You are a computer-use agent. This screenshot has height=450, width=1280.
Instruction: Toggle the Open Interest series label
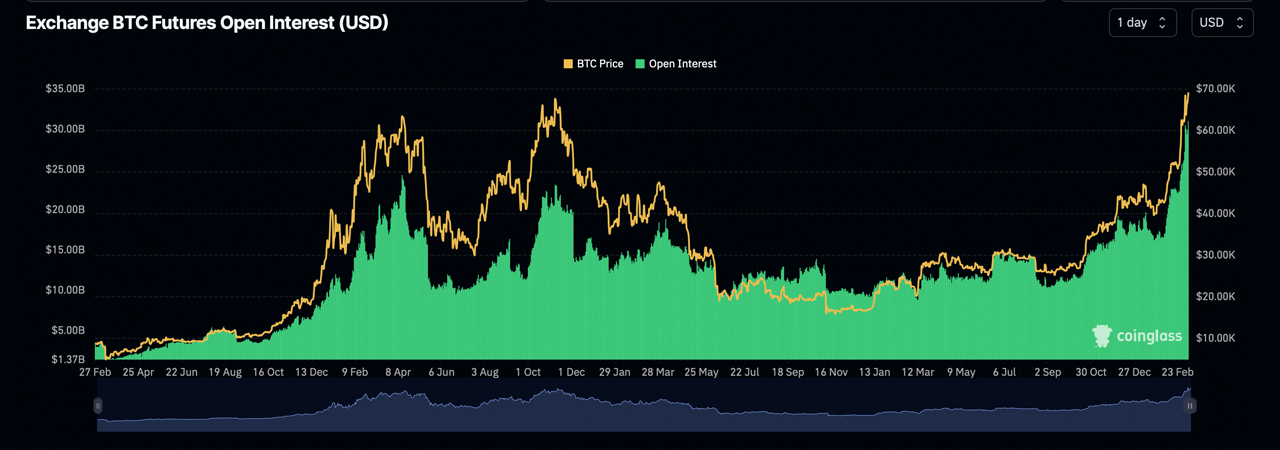tap(682, 64)
